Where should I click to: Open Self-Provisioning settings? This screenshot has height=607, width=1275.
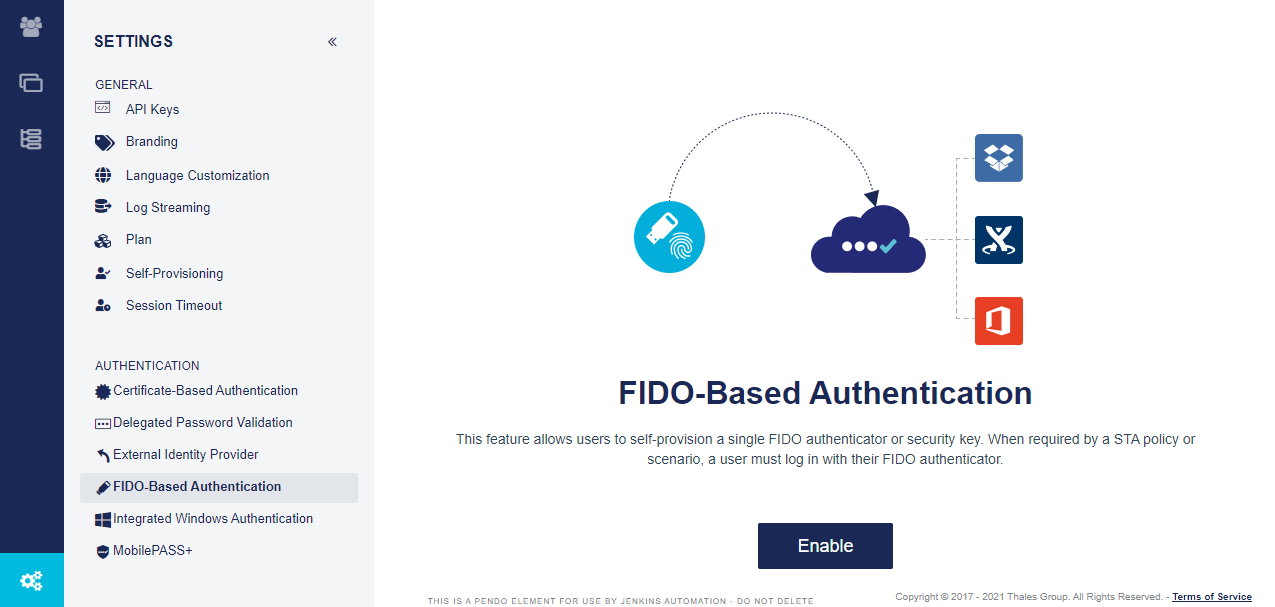click(x=174, y=273)
